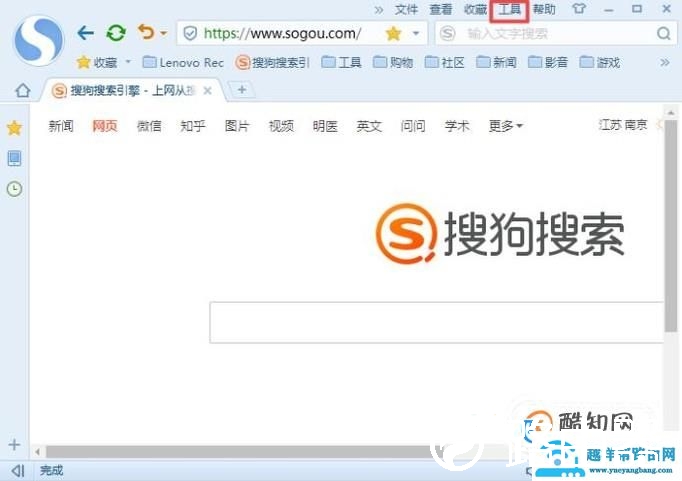The width and height of the screenshot is (682, 481).
Task: Focus the main Sogou search input box
Action: 436,322
